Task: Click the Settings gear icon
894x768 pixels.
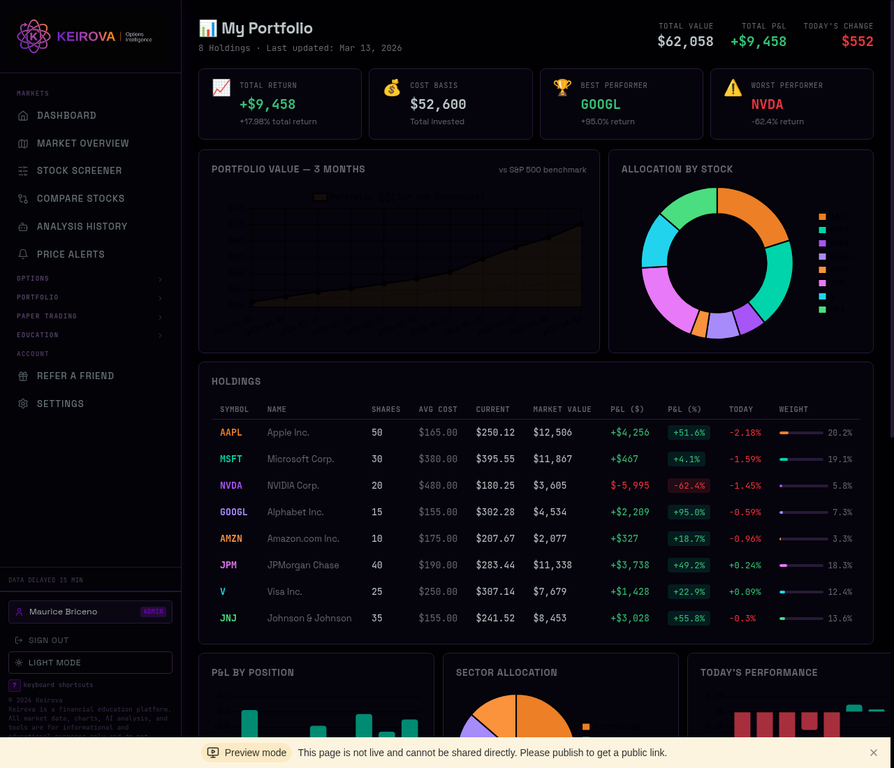Action: (23, 404)
